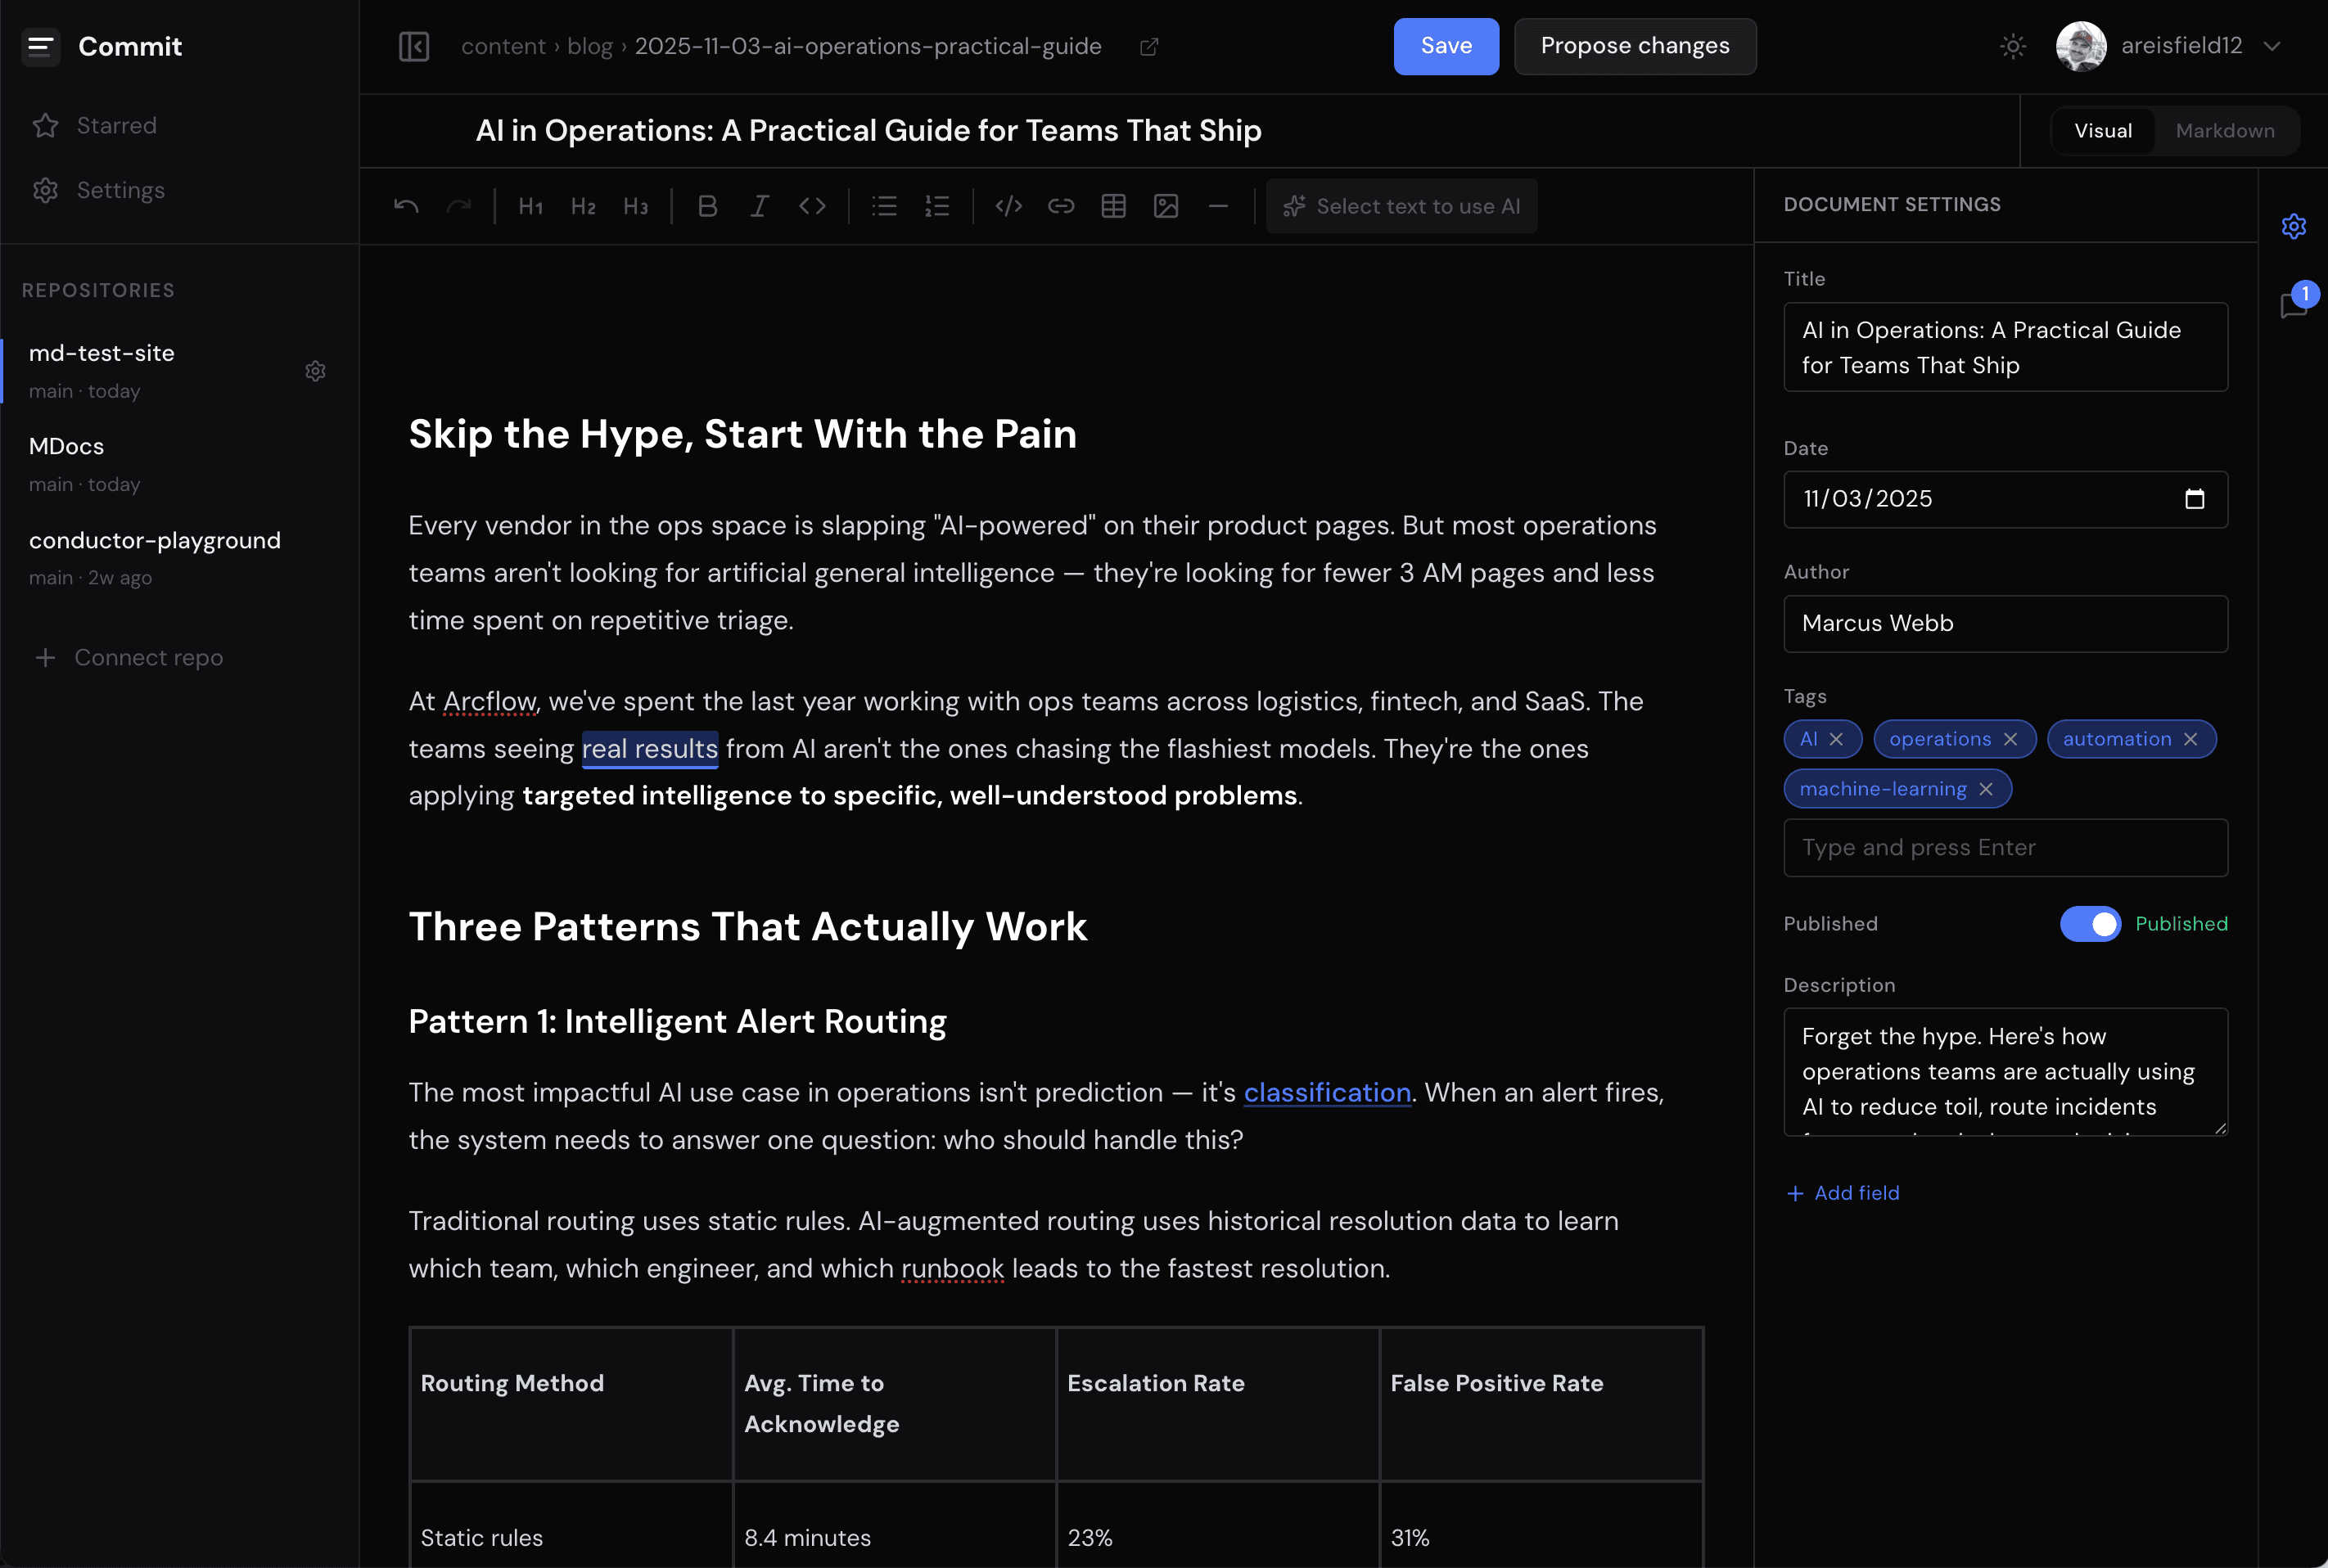Apply Heading 2 formatting
Screen dimensions: 2328x1568
(583, 206)
